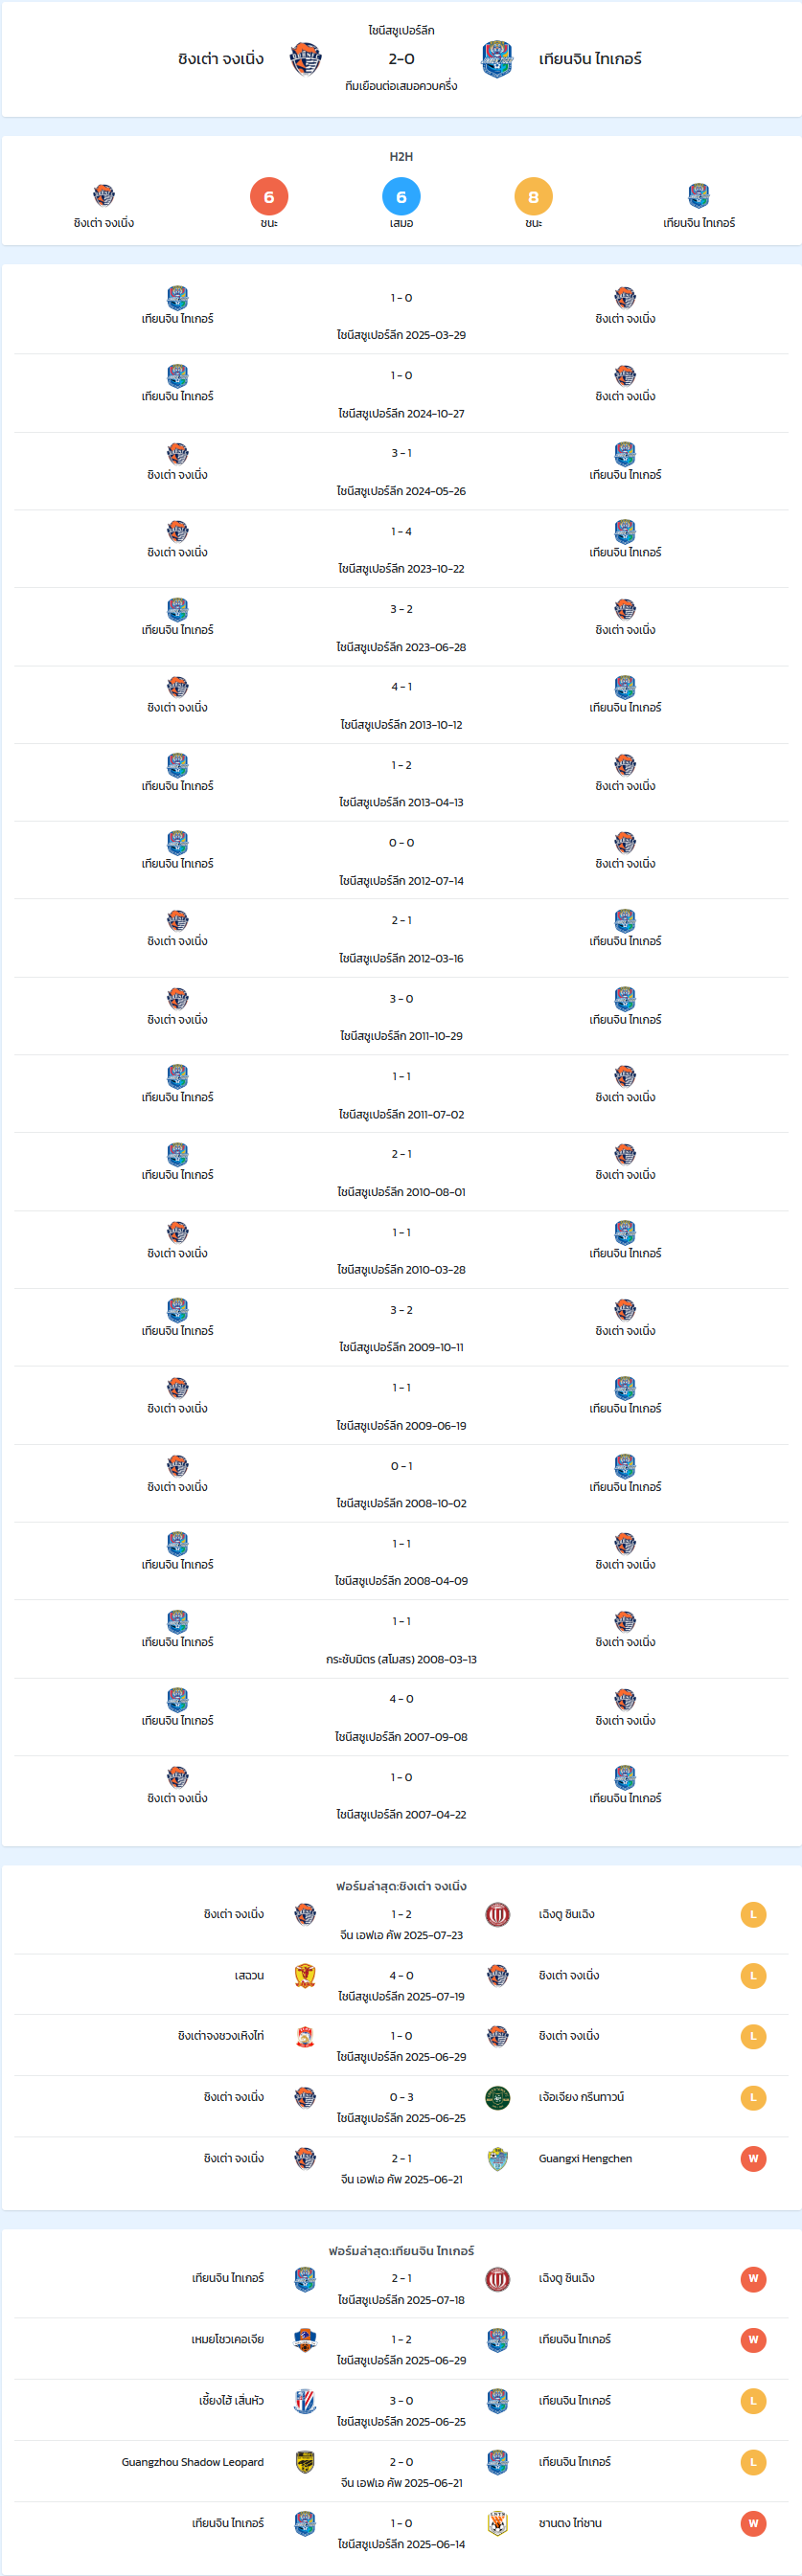Click the Qingdao Zhongneng logo in match header
Screen dimensions: 802x2576
[306, 59]
